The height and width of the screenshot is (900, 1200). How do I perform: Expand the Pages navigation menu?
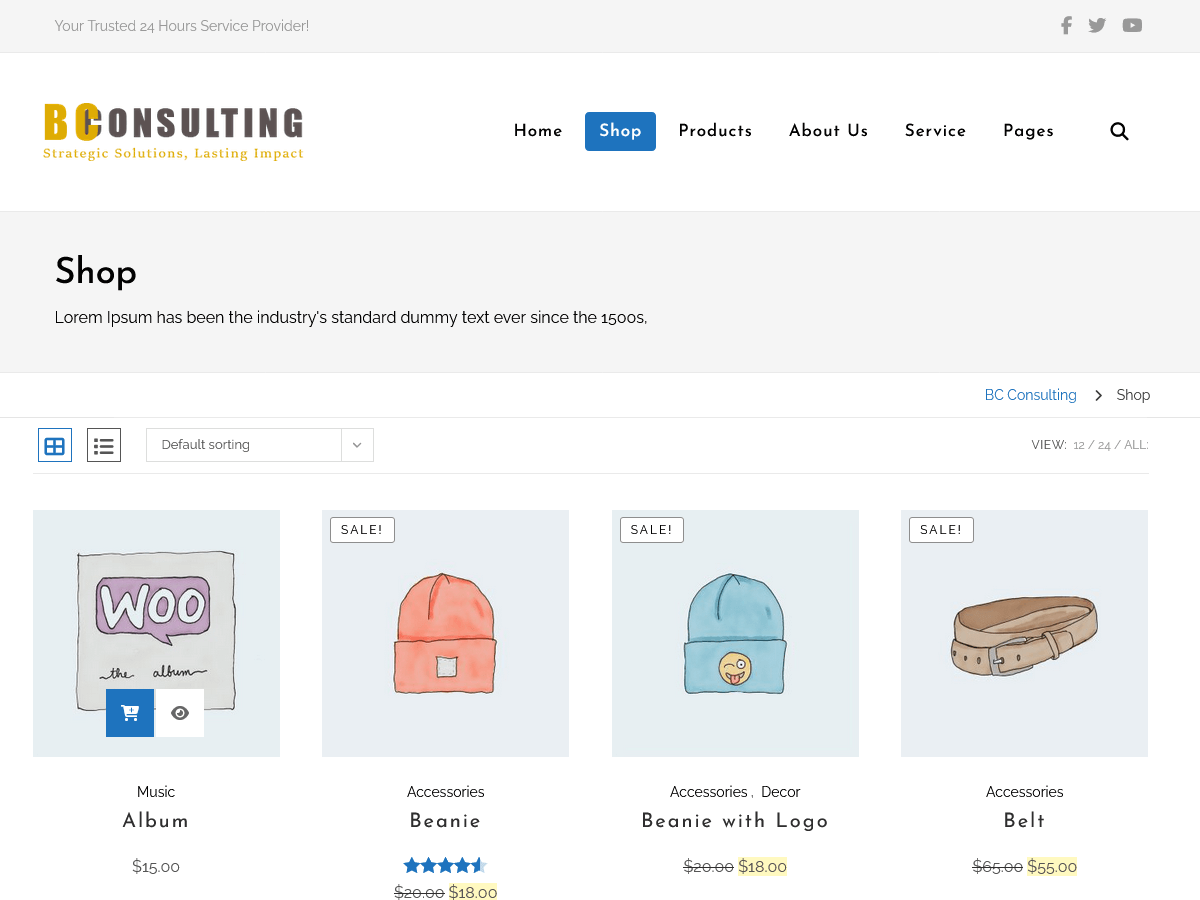[x=1028, y=131]
